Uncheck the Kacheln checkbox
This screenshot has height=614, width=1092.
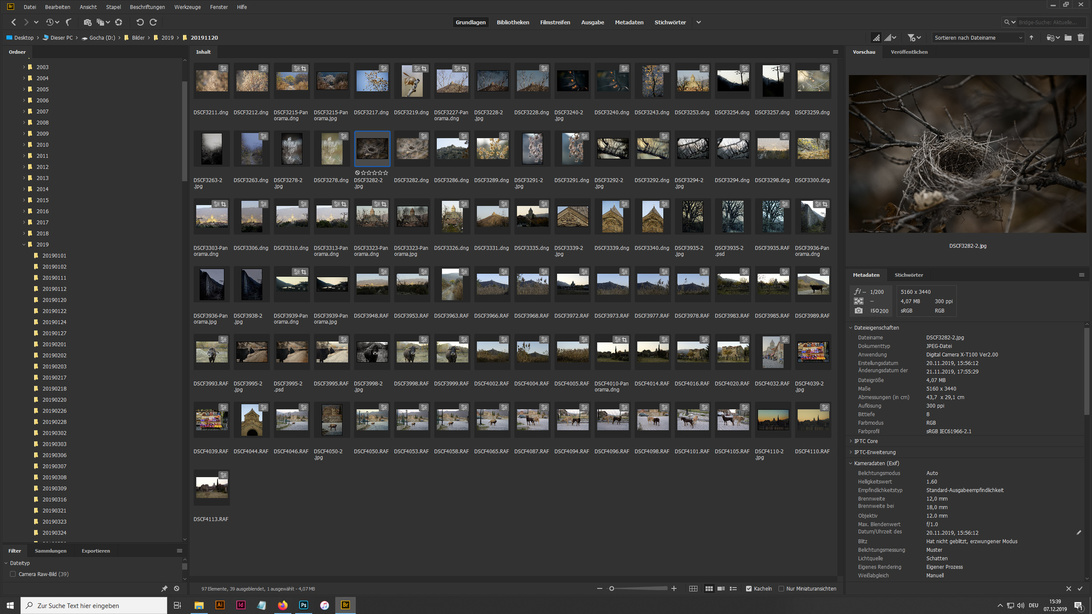tap(749, 589)
